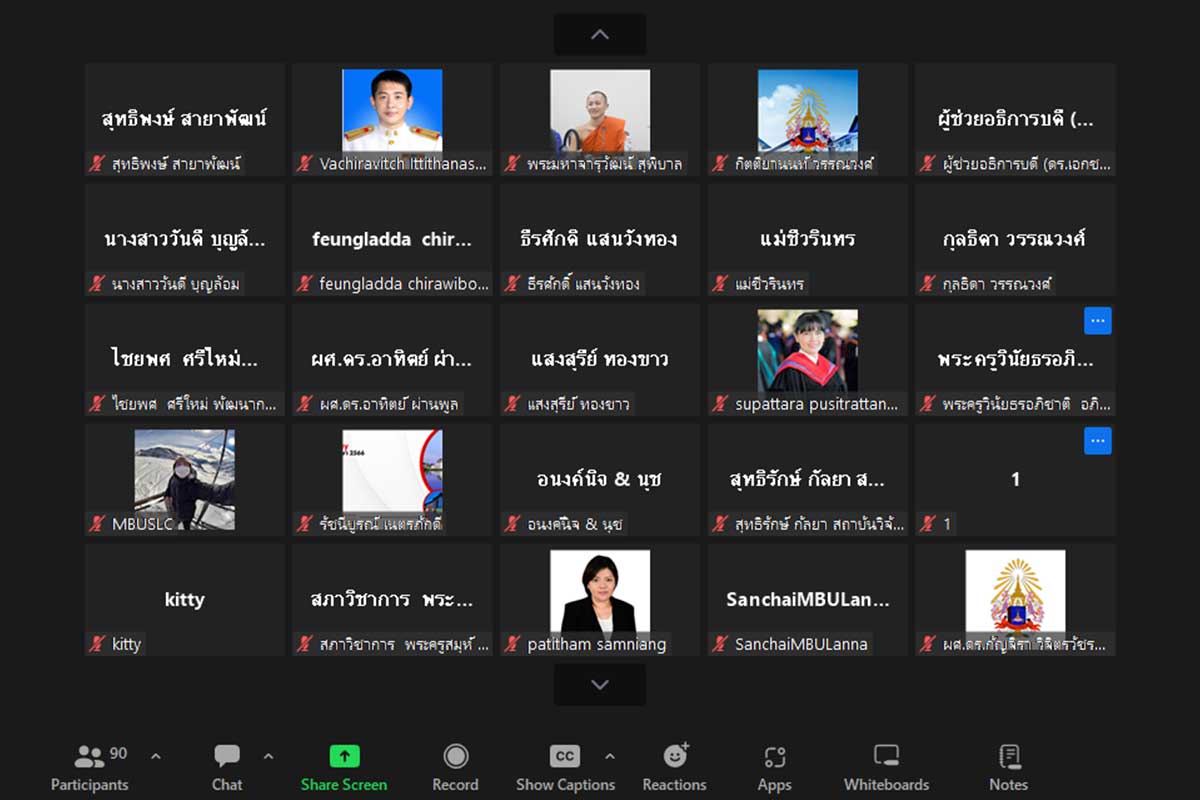Open the Reactions smiley icon
Viewport: 1200px width, 800px height.
click(x=675, y=756)
